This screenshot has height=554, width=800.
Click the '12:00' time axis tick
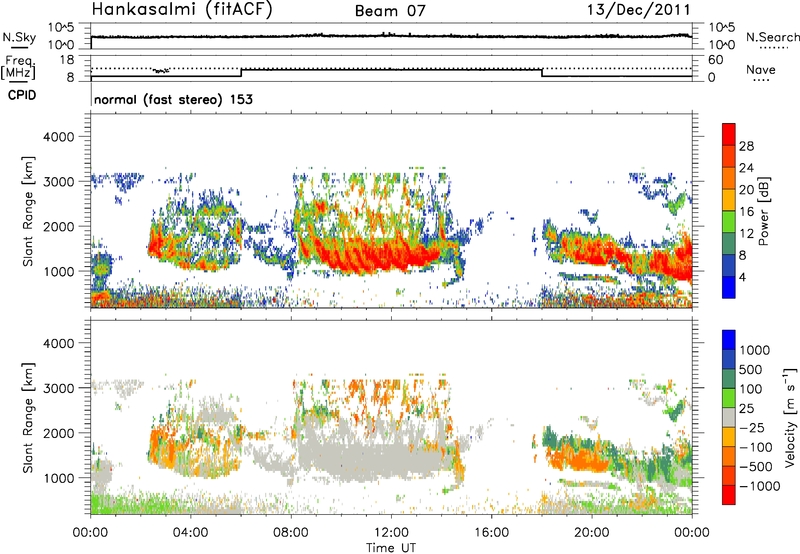click(391, 533)
